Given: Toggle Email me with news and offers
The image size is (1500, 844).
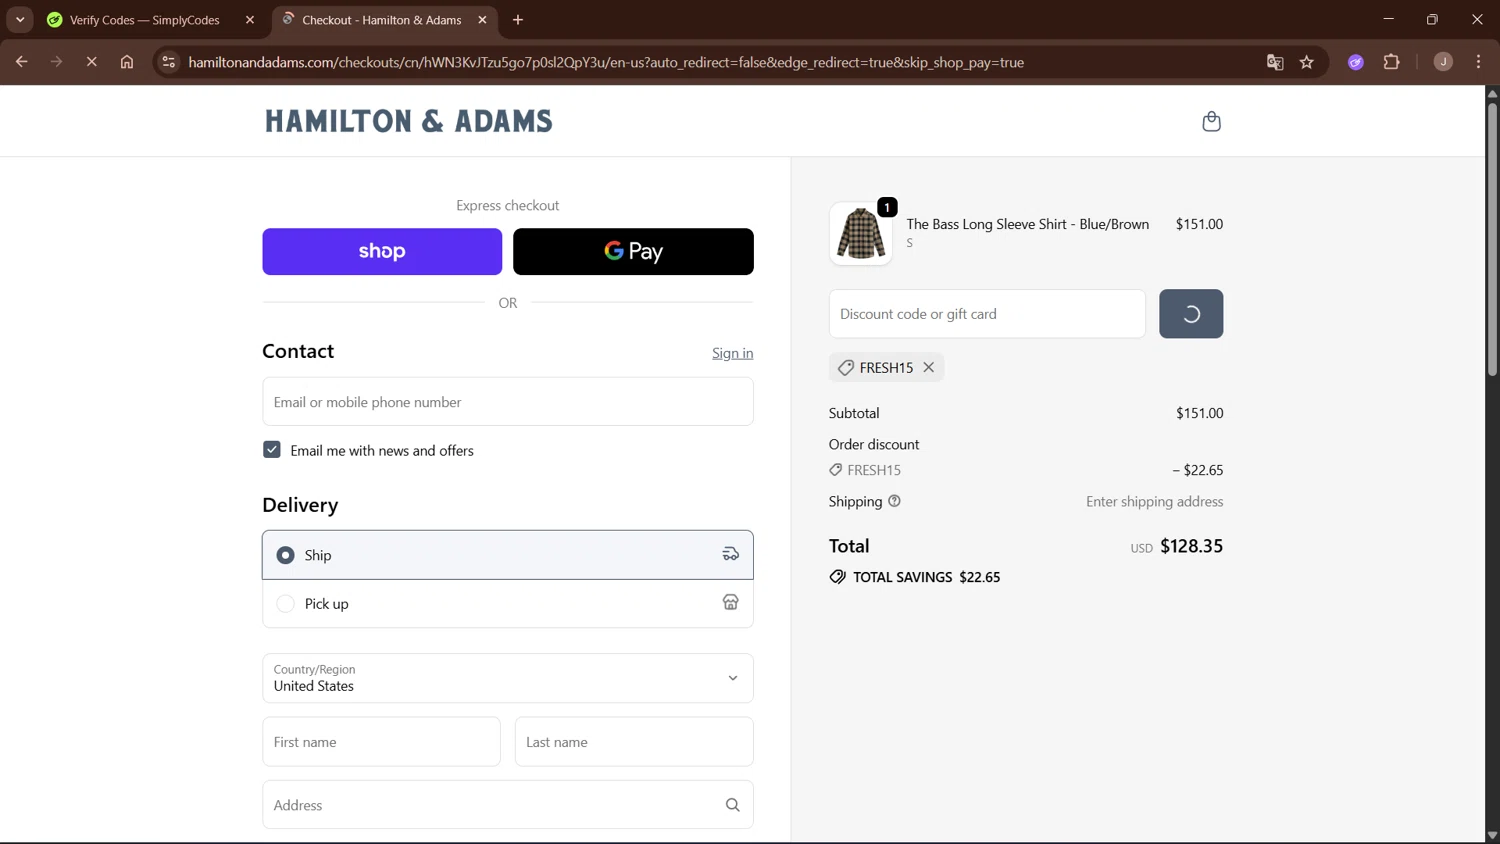Looking at the screenshot, I should [272, 450].
